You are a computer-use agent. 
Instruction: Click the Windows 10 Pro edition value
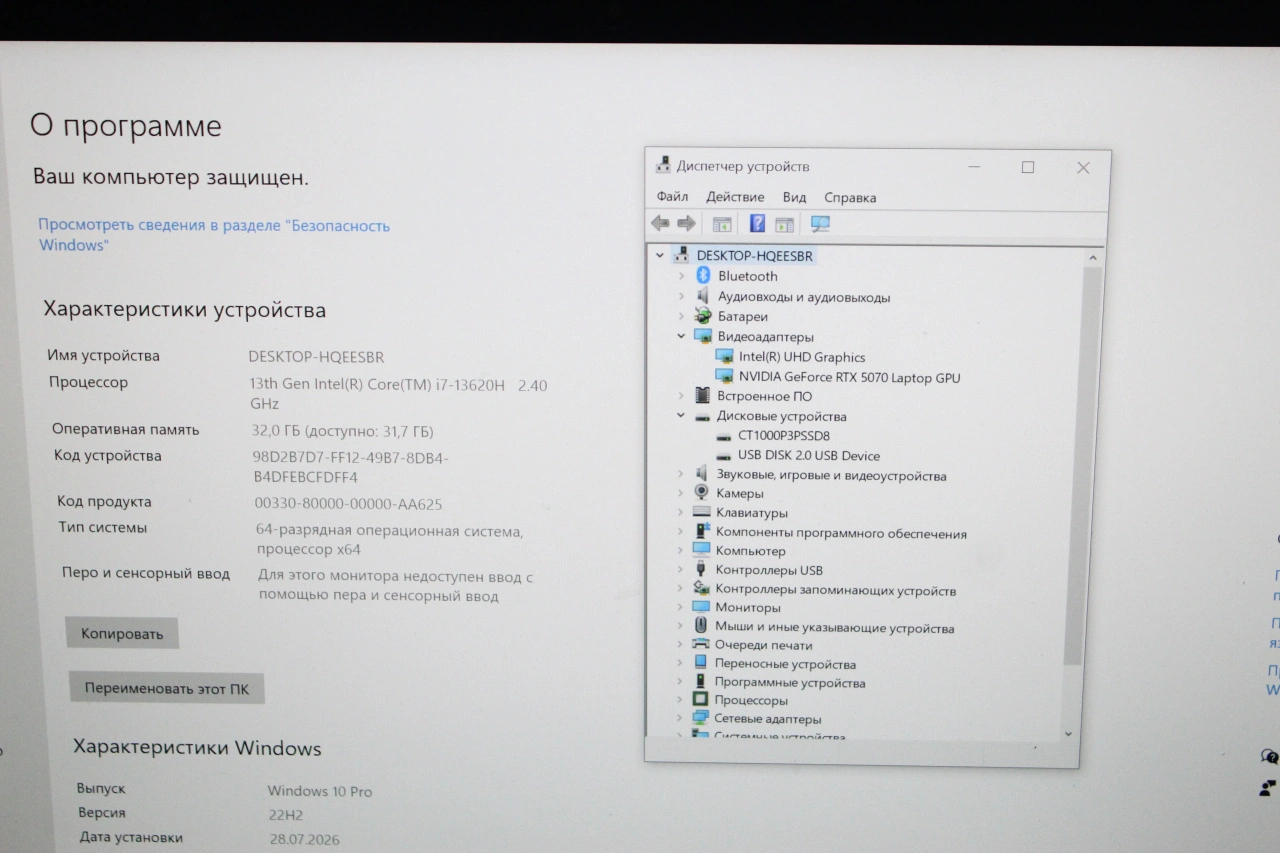click(x=320, y=791)
